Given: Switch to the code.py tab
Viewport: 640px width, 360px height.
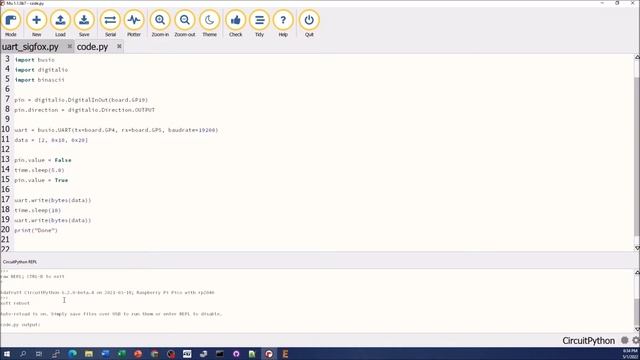Looking at the screenshot, I should pyautogui.click(x=92, y=47).
